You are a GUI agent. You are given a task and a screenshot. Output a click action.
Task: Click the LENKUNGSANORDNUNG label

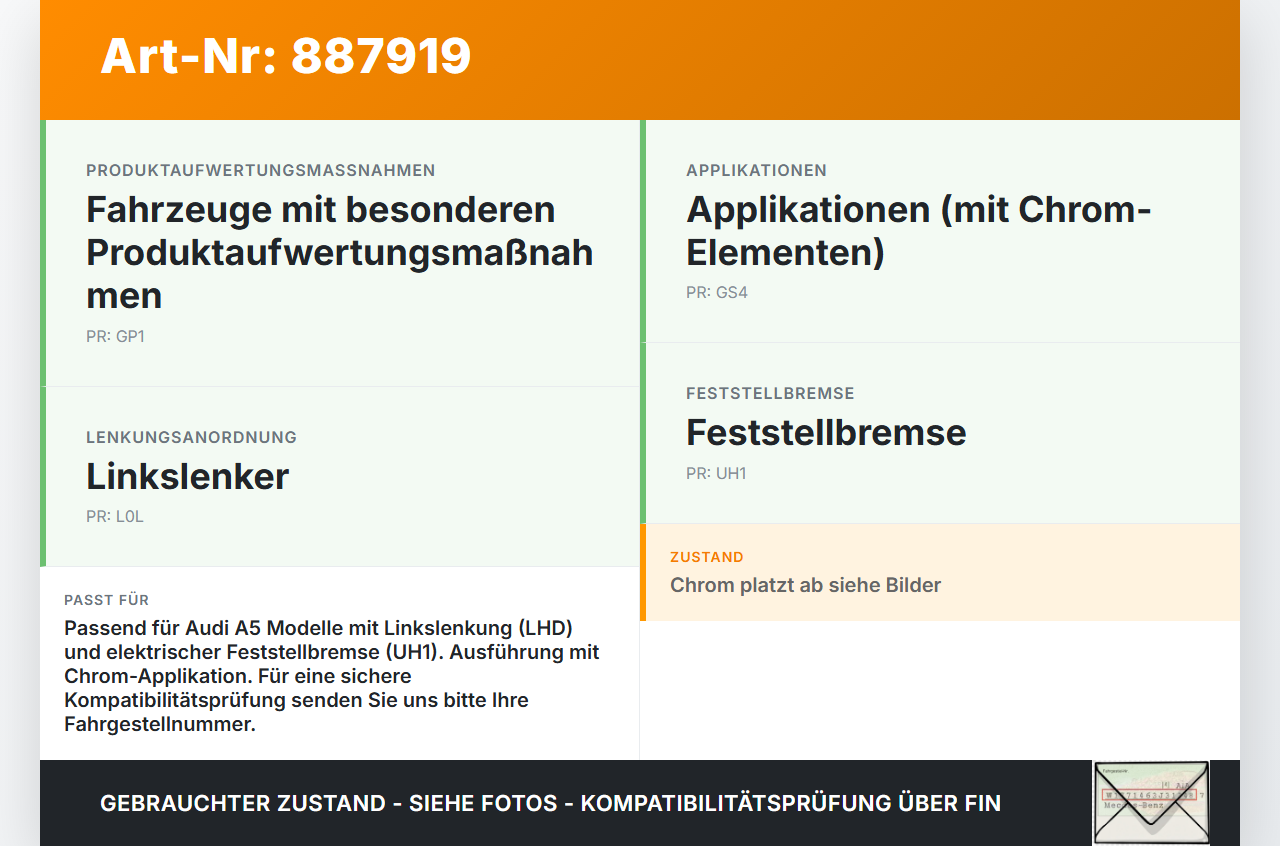click(x=191, y=437)
